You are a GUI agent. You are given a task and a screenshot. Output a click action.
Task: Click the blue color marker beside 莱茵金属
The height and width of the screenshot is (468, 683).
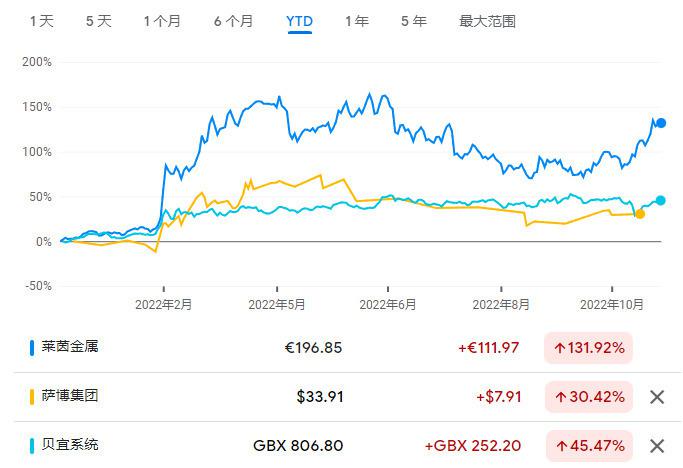32,348
